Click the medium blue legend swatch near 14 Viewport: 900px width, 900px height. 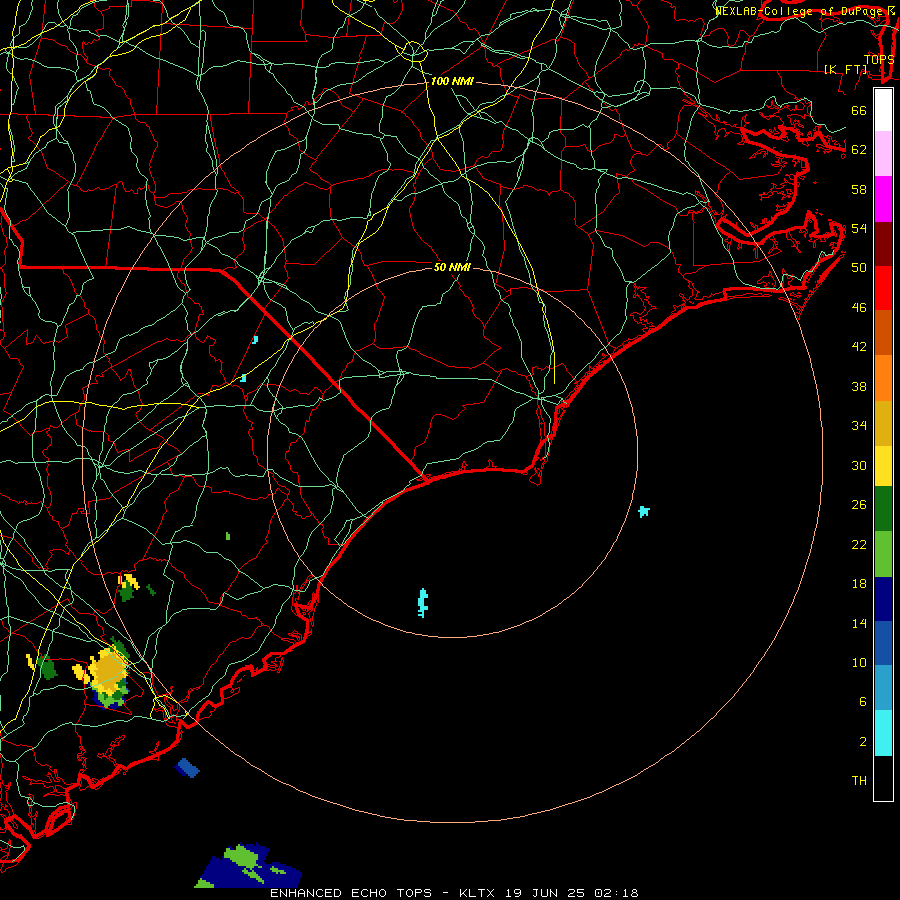883,643
